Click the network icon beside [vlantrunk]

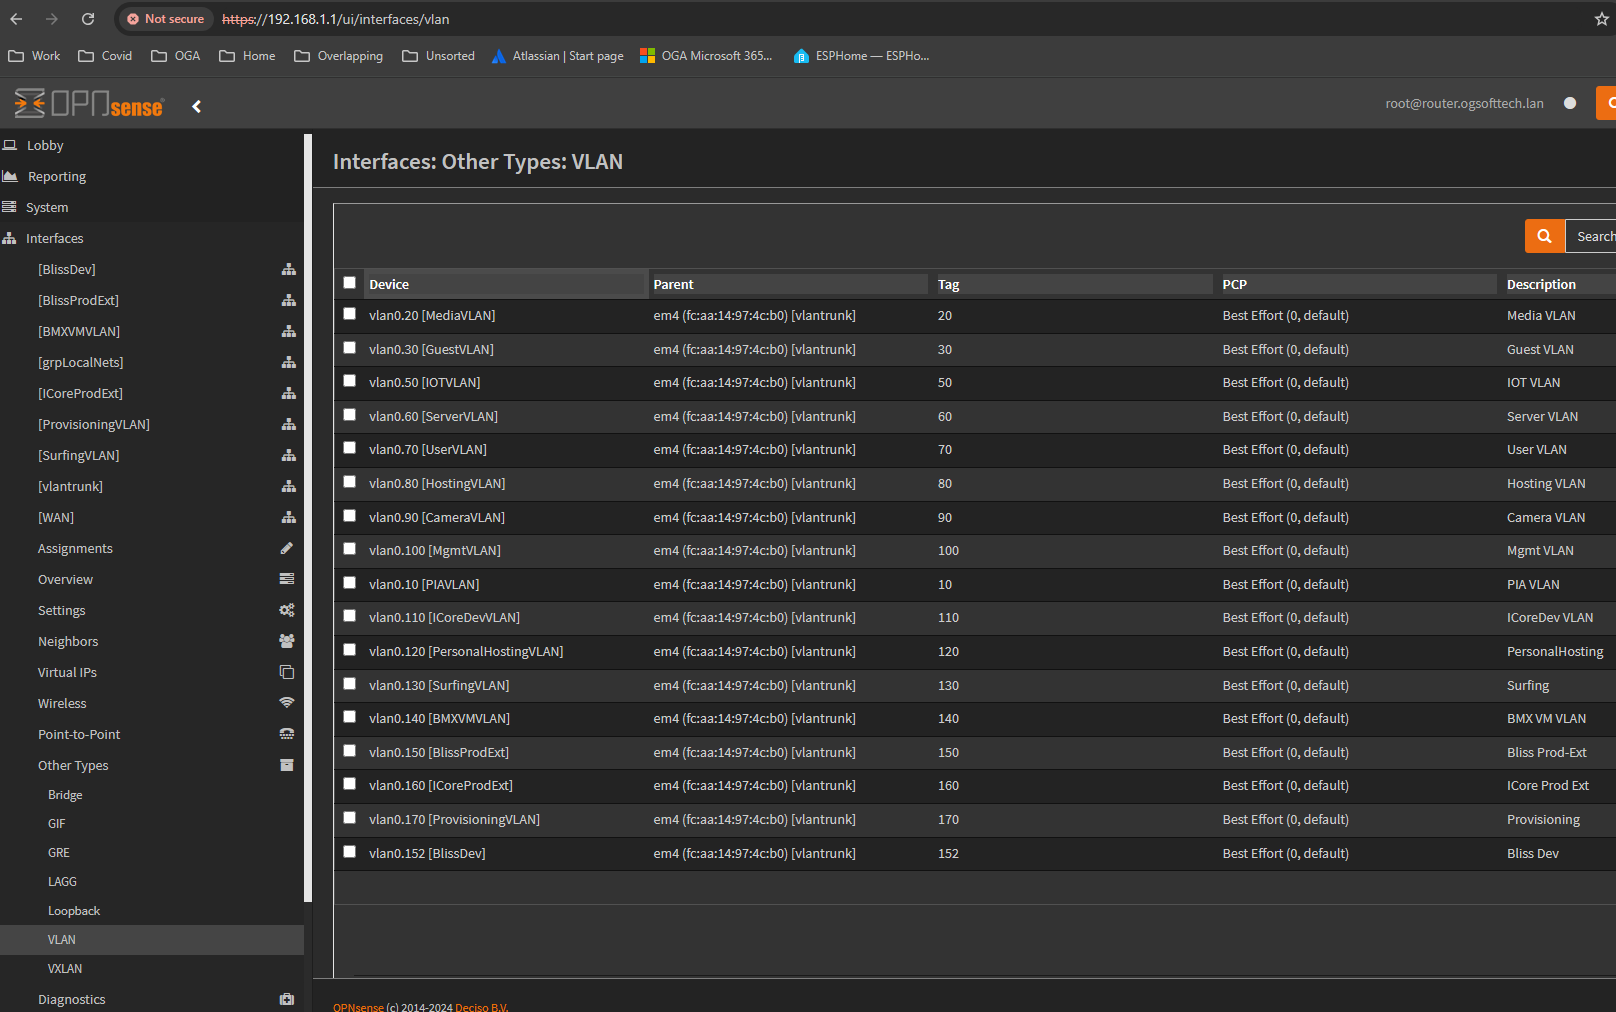point(288,486)
